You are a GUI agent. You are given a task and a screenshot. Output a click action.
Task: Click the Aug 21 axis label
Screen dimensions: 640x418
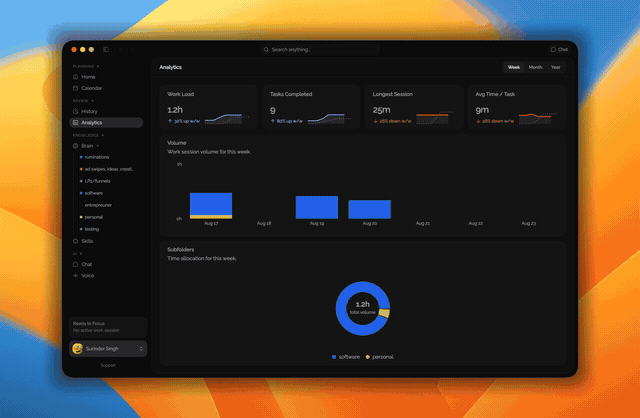click(422, 223)
